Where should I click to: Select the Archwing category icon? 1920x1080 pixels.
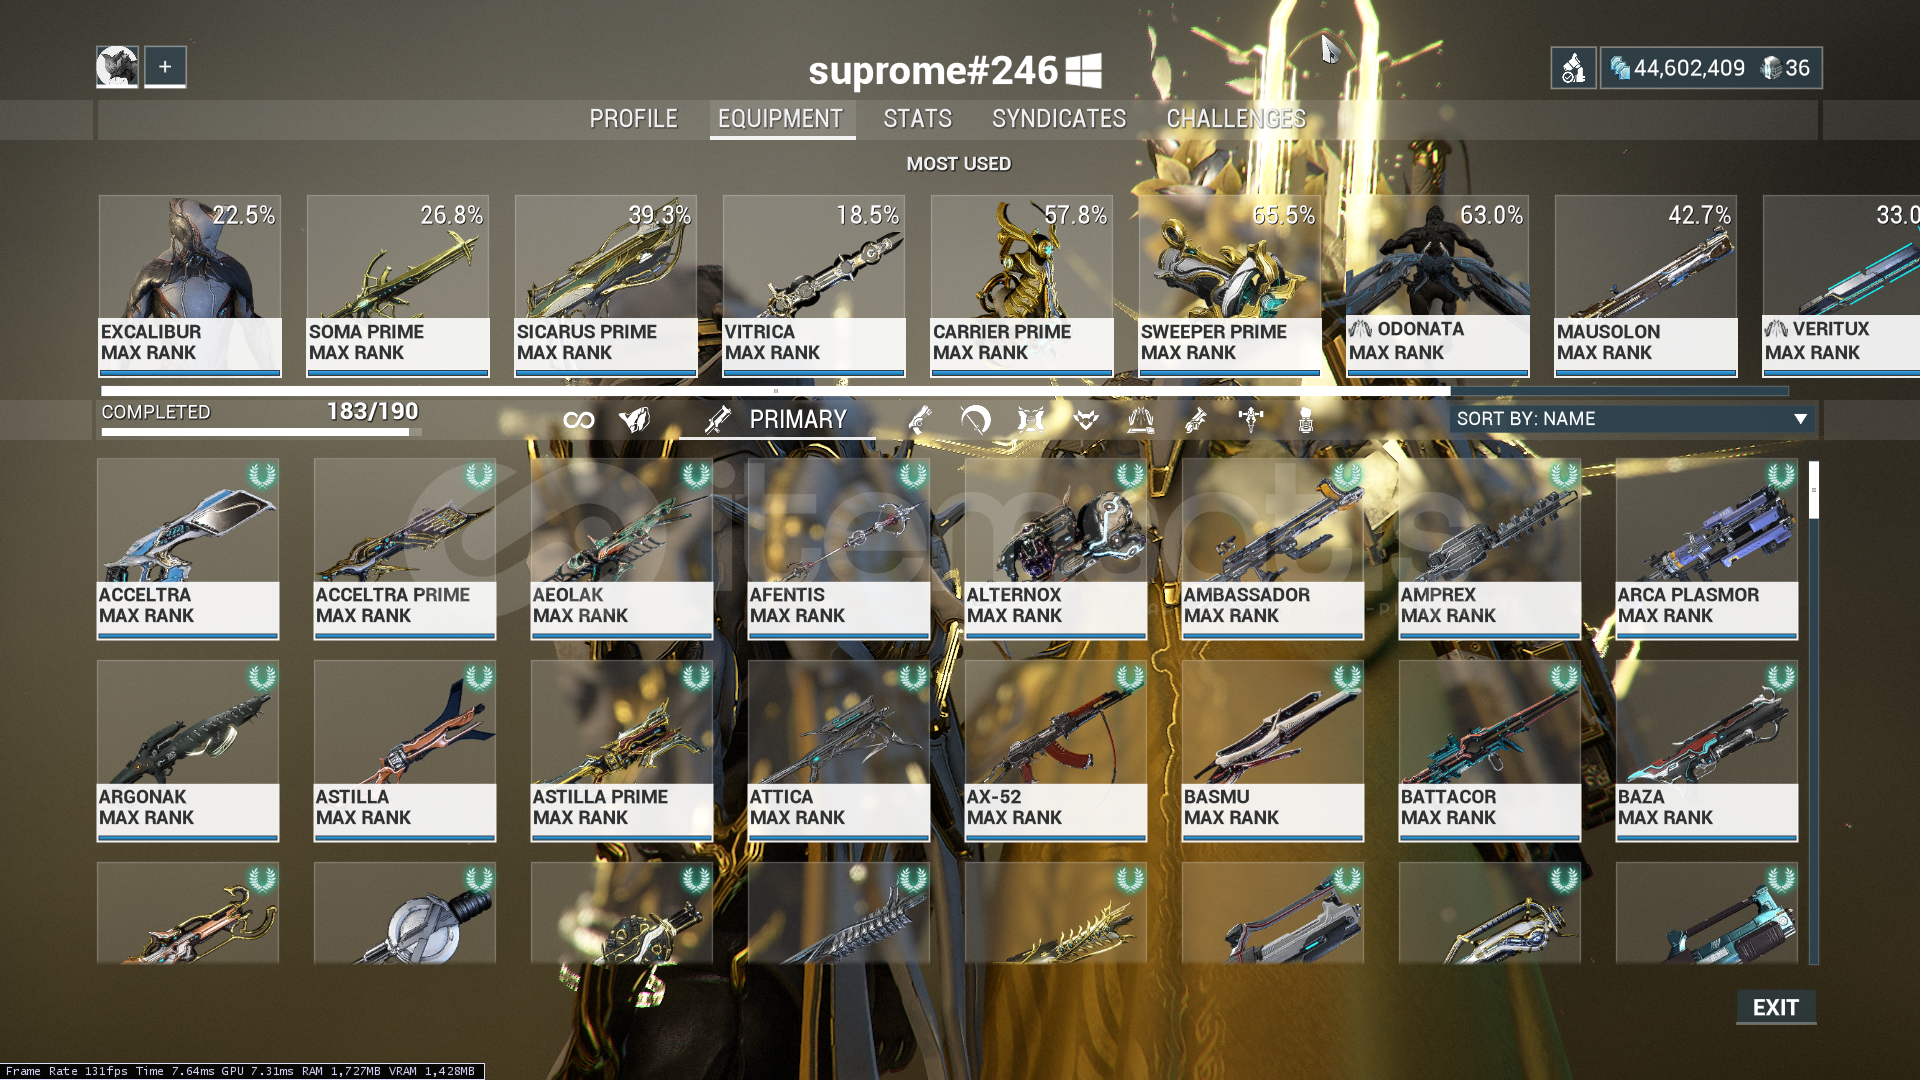[1141, 420]
